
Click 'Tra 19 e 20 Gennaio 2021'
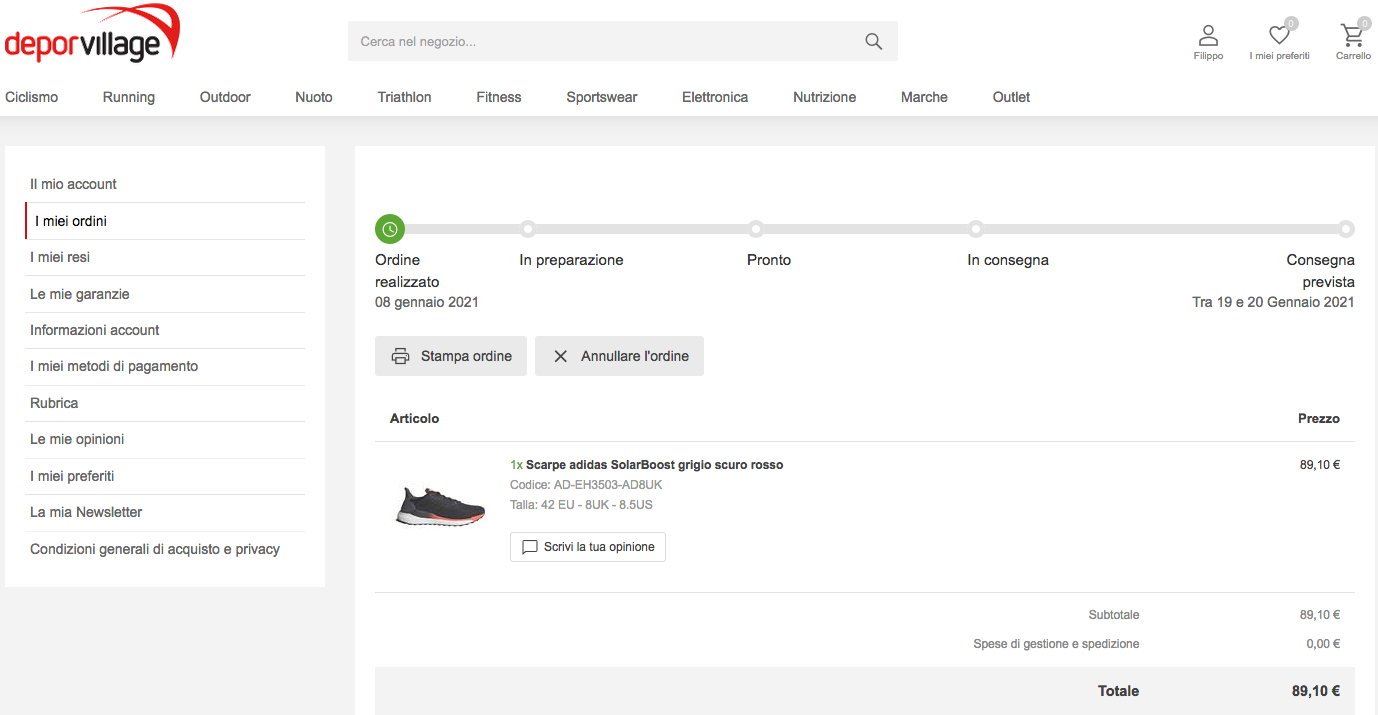click(1273, 302)
